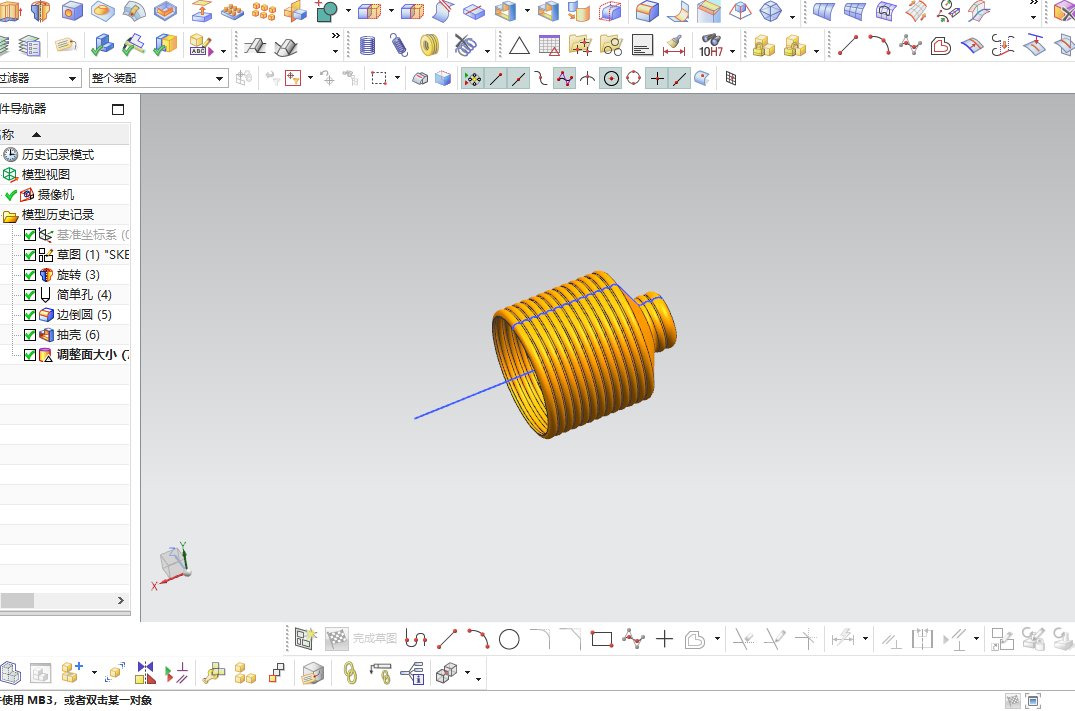Click the 名称 column header sort arrow
Screen dimensions: 1075x711
pyautogui.click(x=36, y=134)
